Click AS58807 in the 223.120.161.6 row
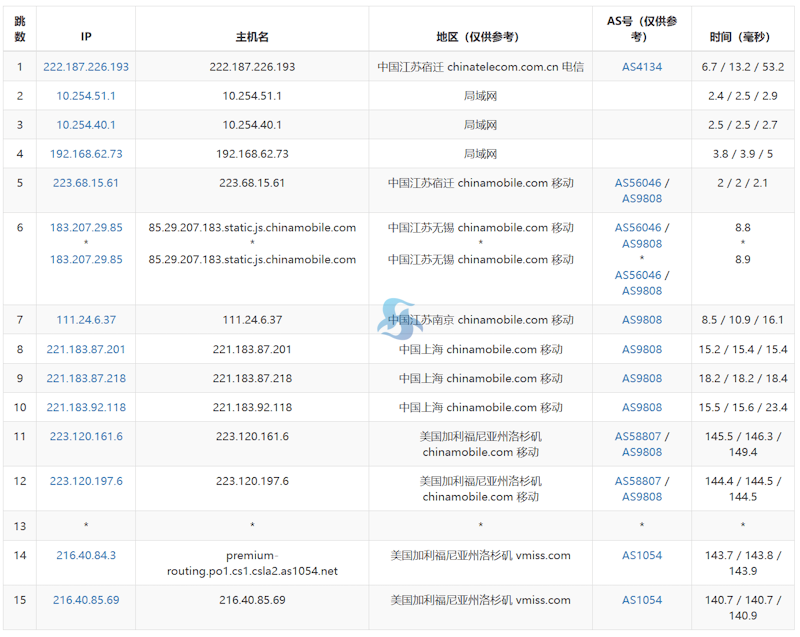The height and width of the screenshot is (637, 800). tap(638, 437)
